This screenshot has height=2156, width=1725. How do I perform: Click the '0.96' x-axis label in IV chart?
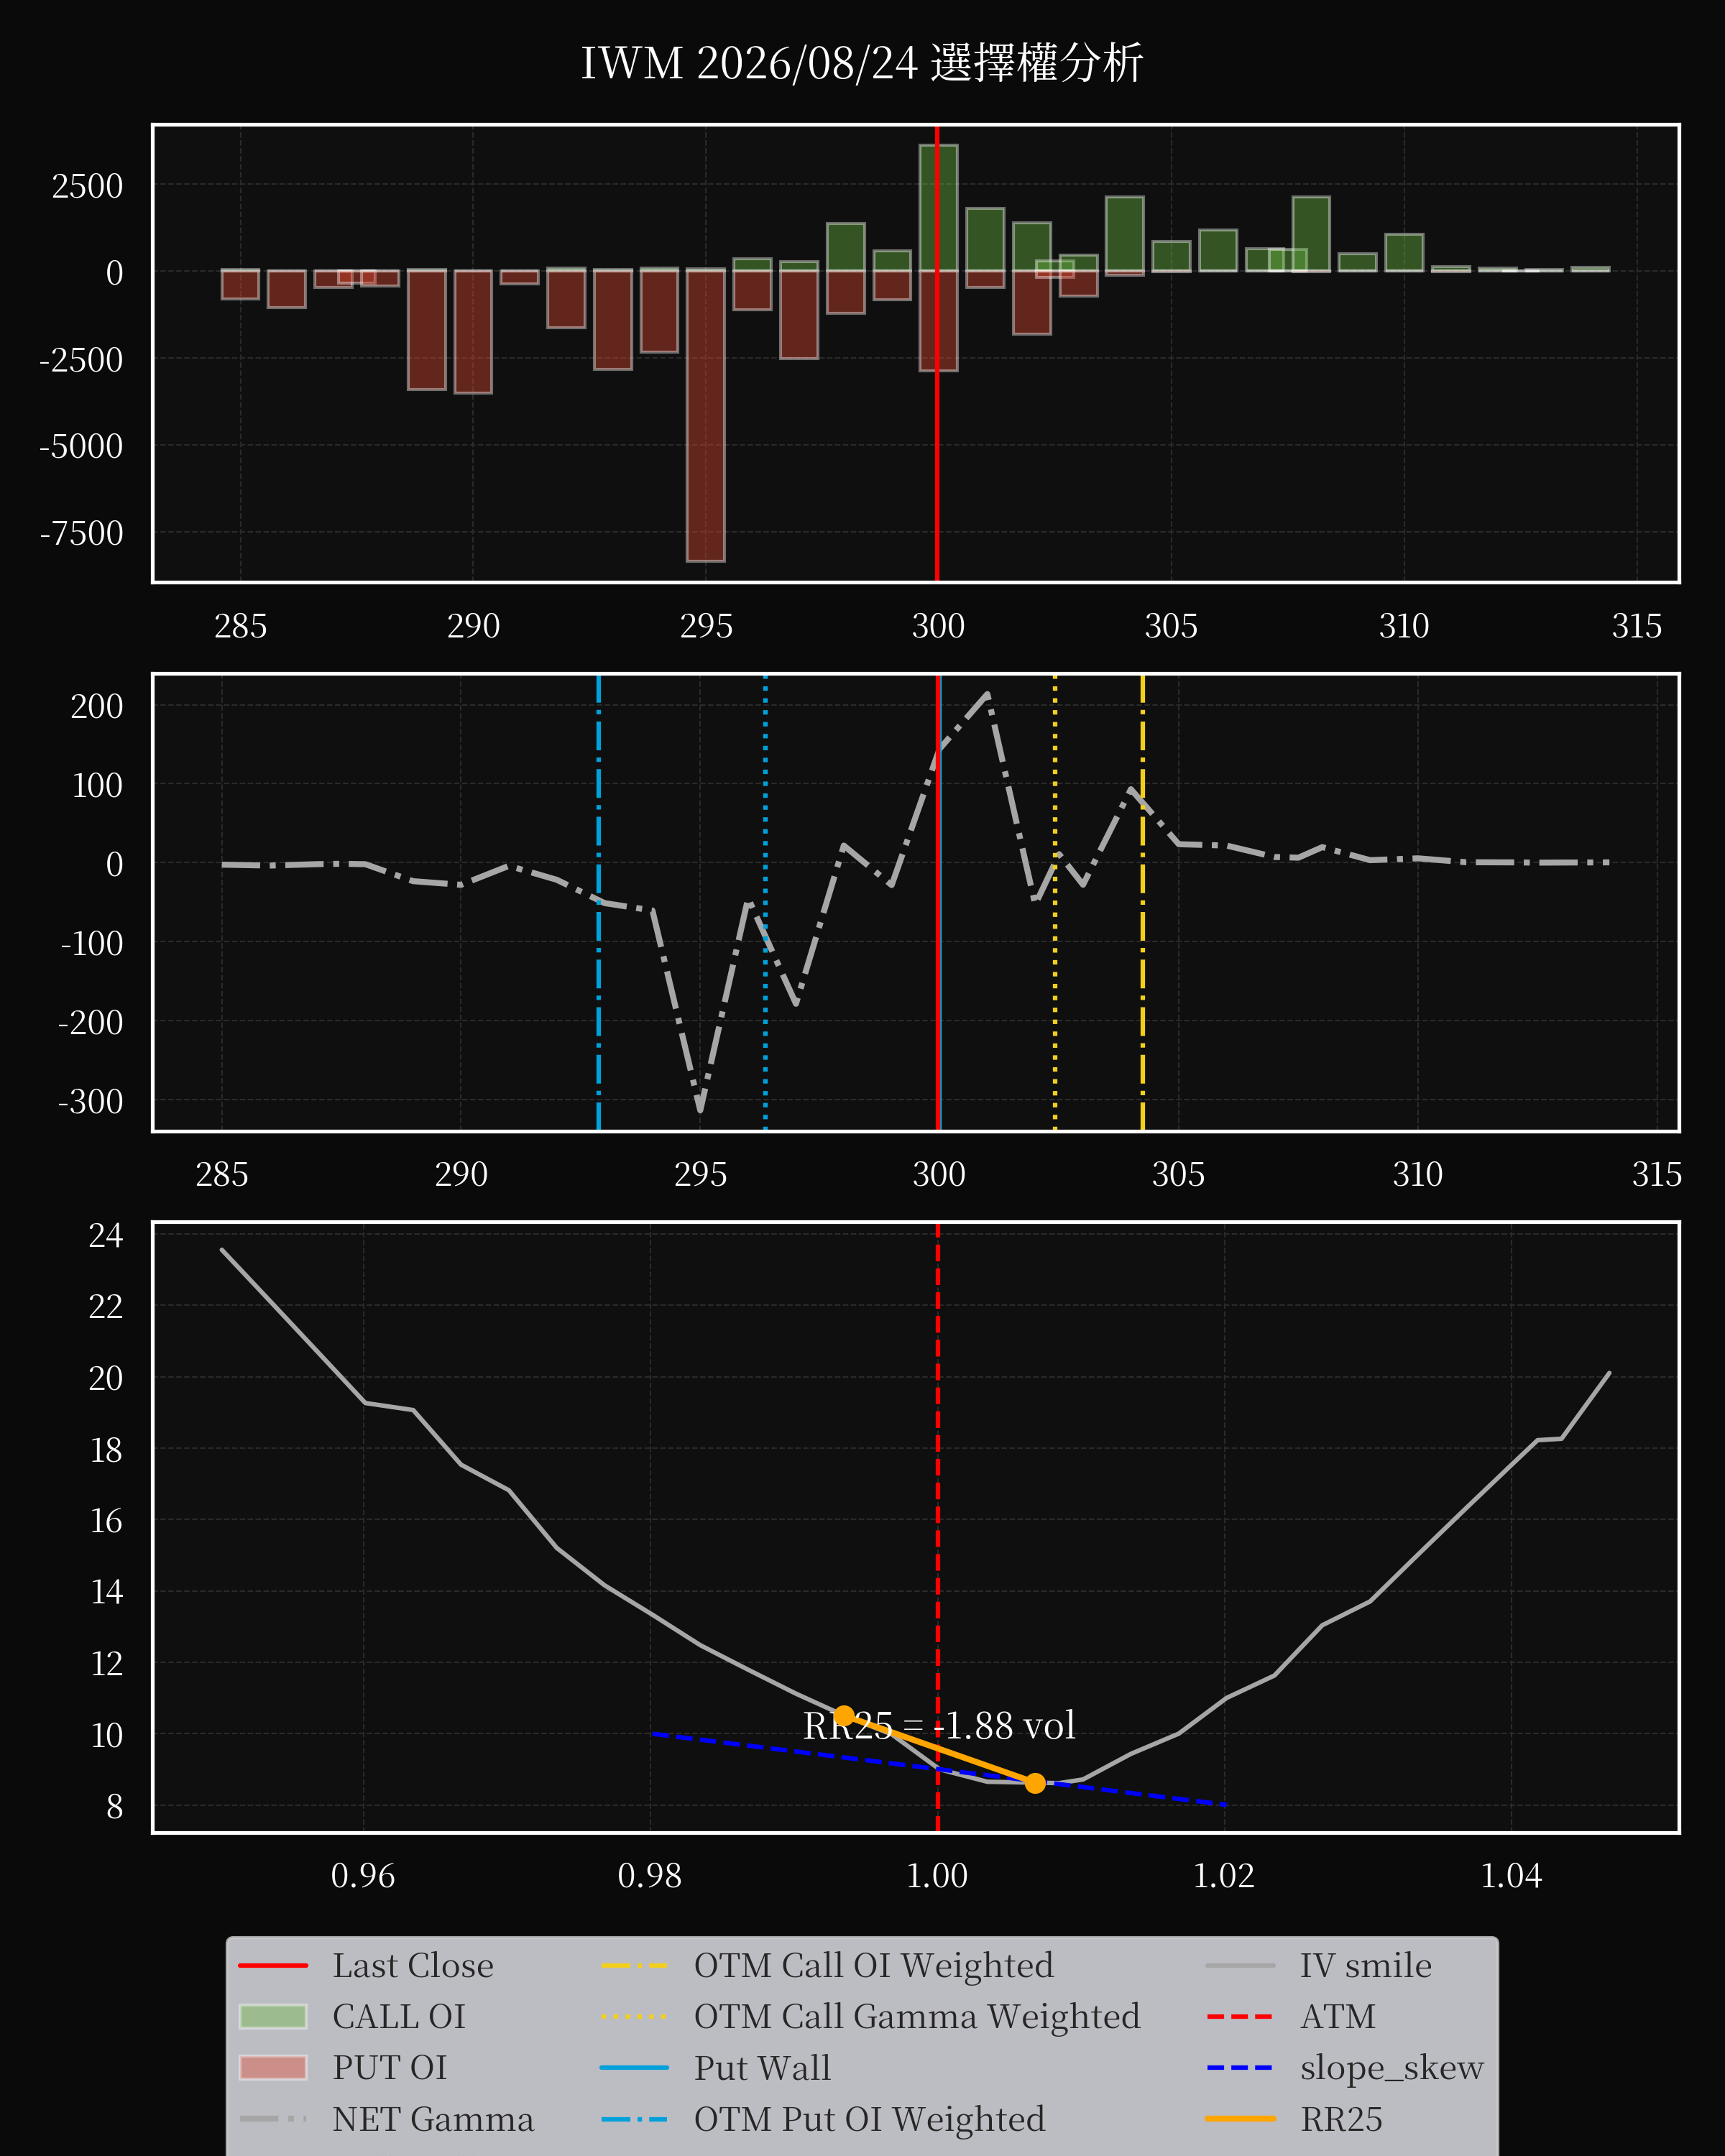tap(363, 1875)
